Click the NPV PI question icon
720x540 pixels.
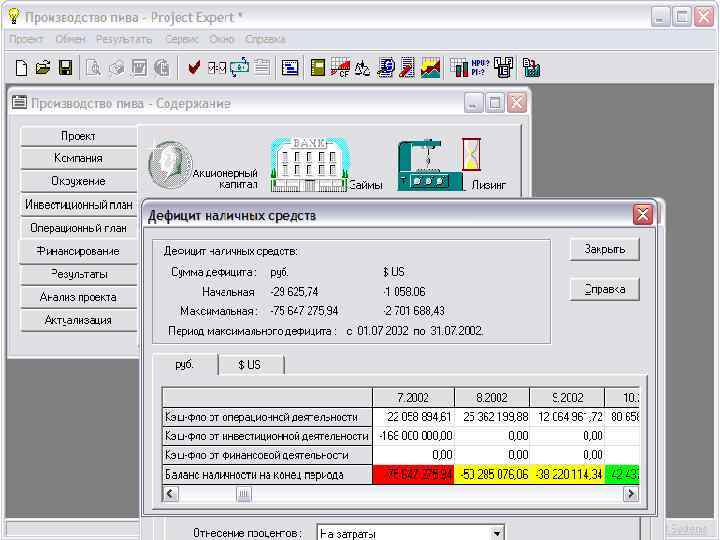click(x=480, y=68)
